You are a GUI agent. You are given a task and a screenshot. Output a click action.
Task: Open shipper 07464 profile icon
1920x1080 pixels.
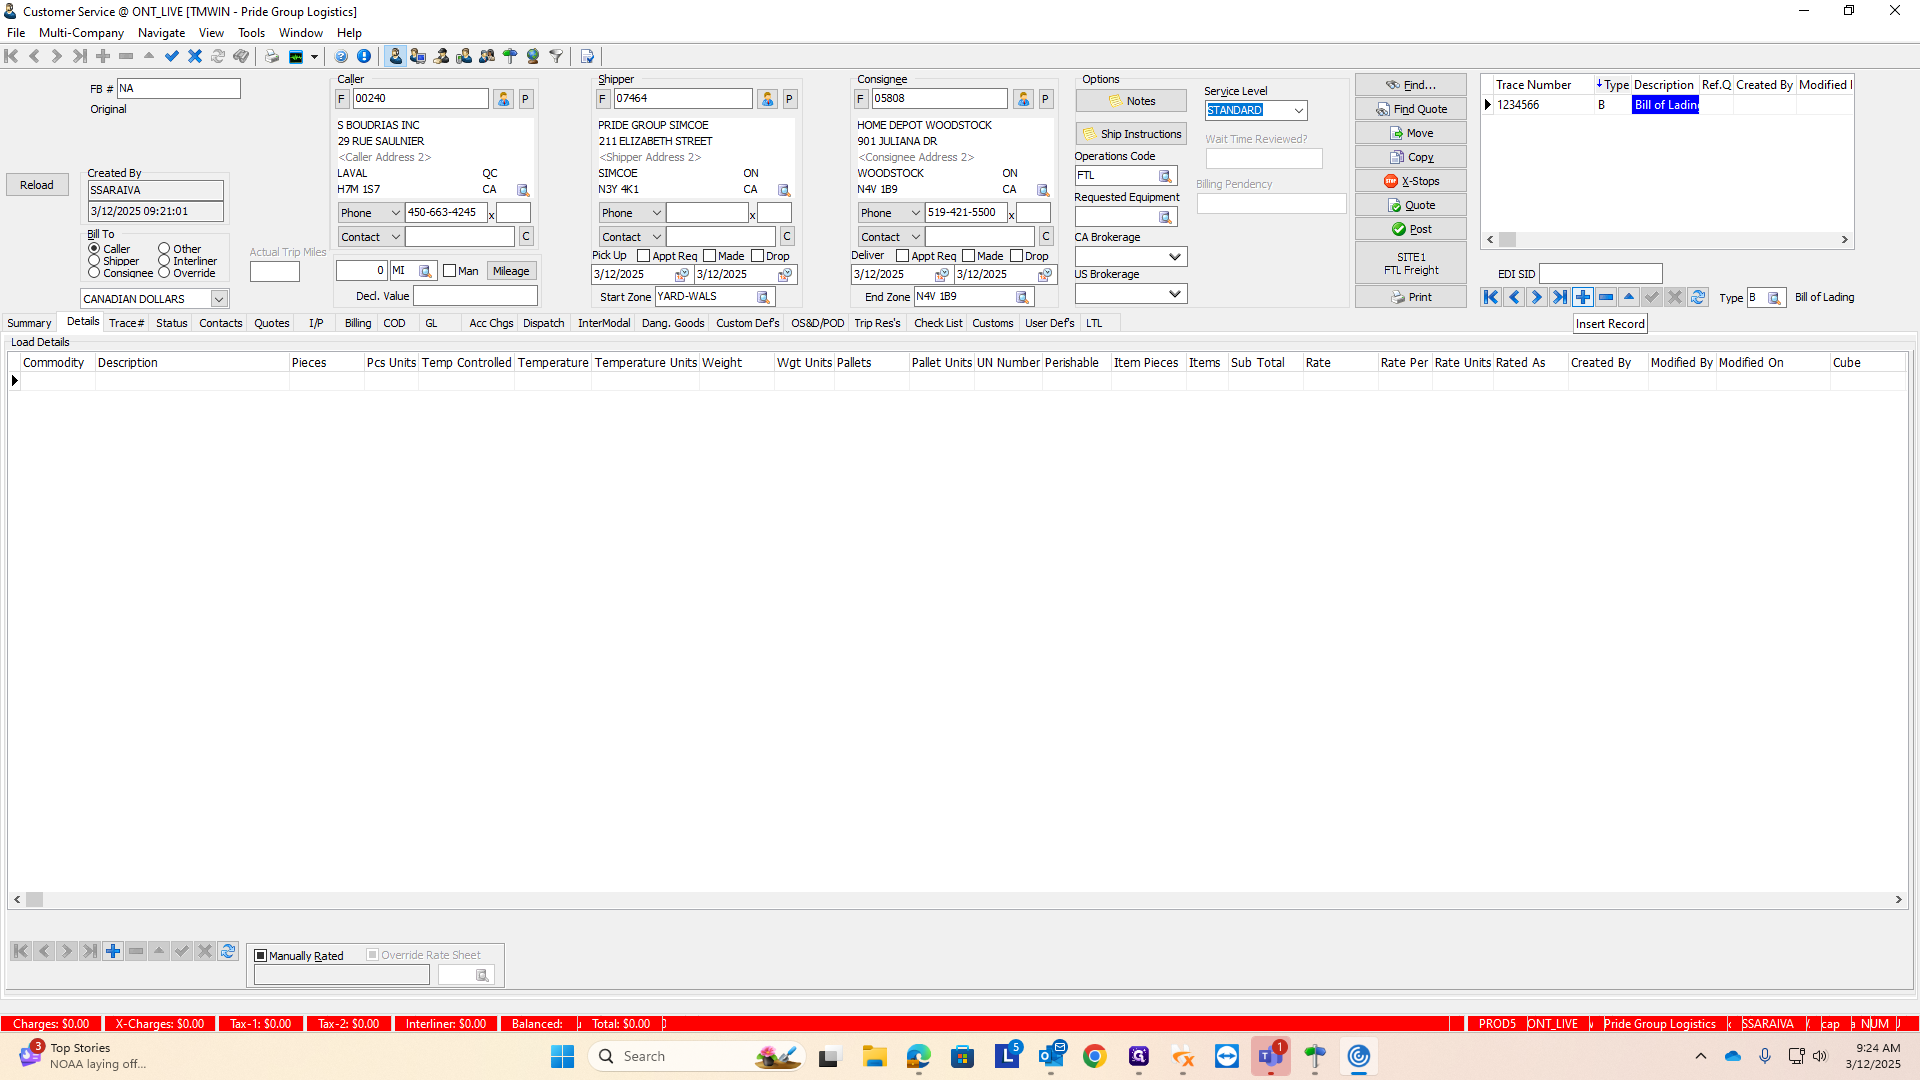pos(767,99)
